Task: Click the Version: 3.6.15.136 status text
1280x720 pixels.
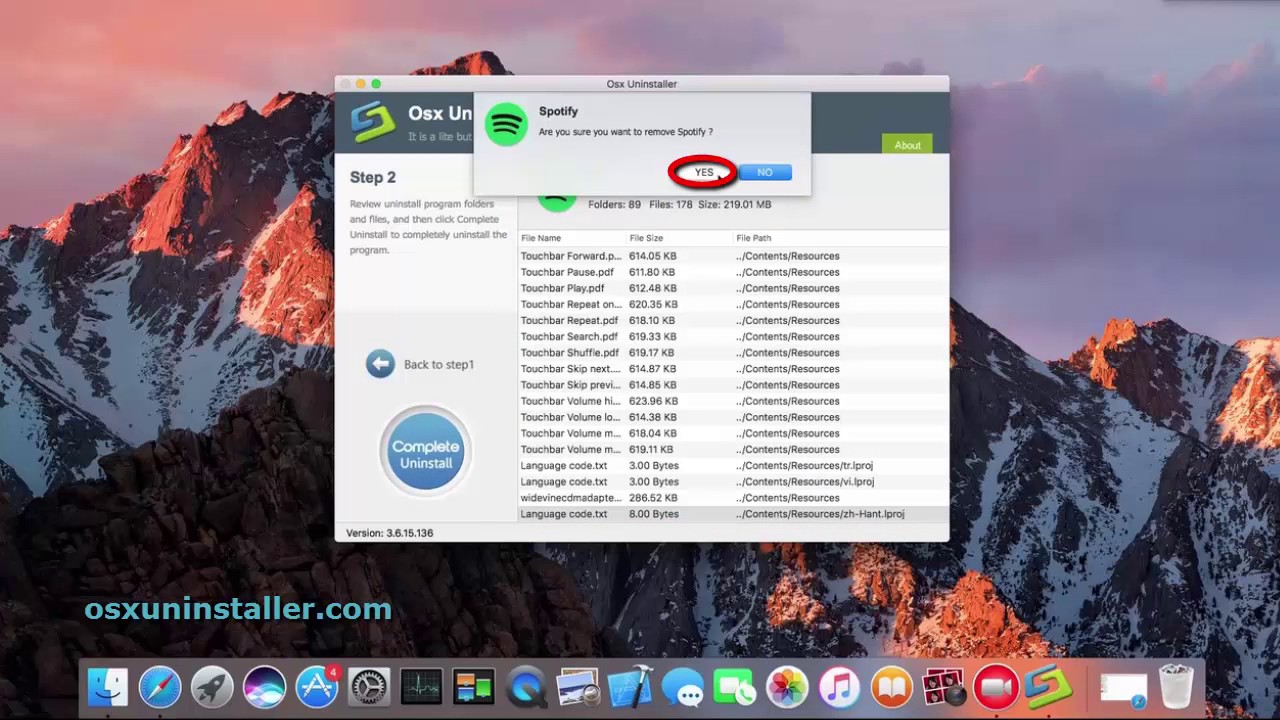Action: click(x=389, y=533)
